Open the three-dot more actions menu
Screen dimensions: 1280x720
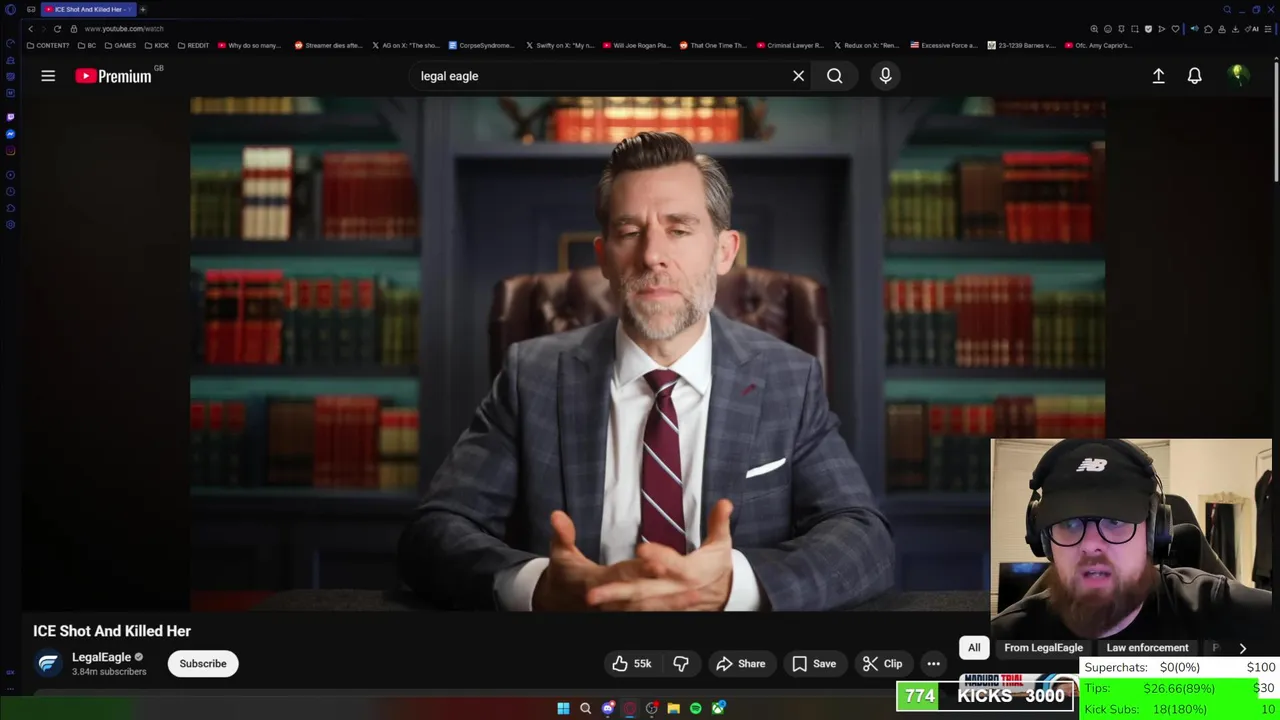933,664
